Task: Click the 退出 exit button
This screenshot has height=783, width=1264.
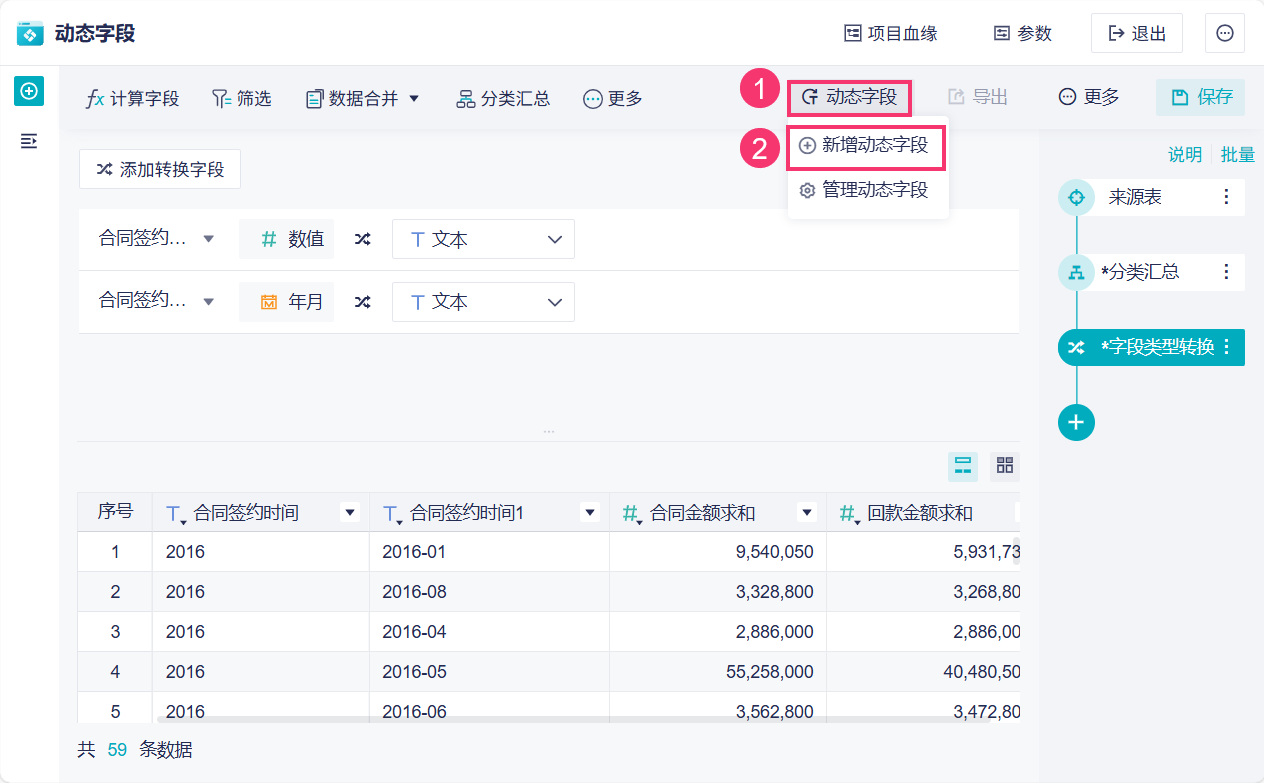Action: [x=1137, y=33]
